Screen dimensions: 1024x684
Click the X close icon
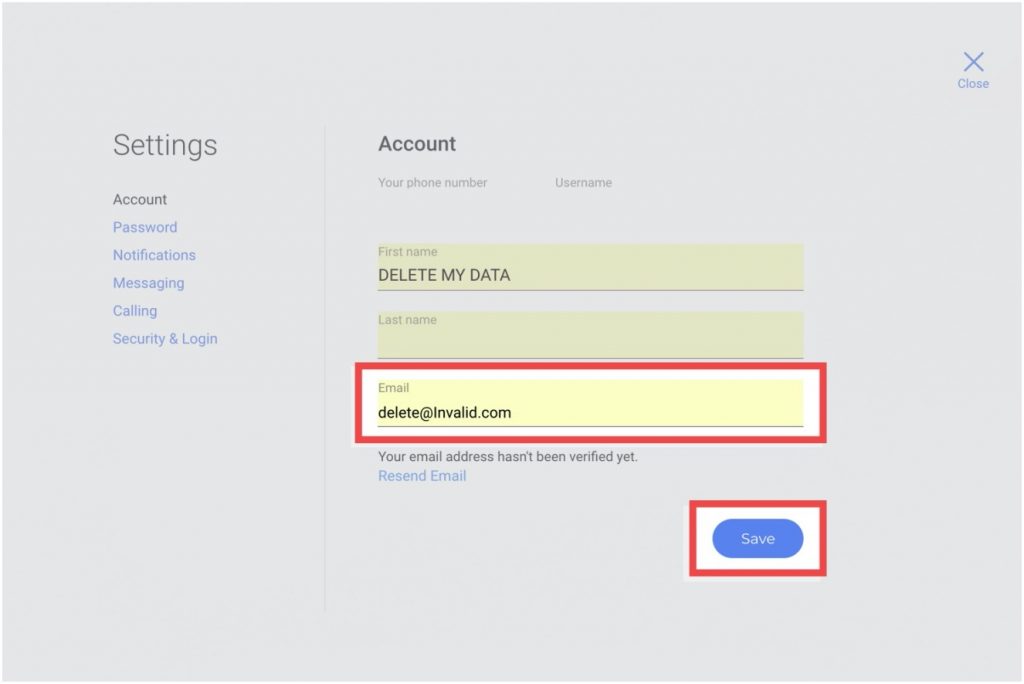point(973,62)
